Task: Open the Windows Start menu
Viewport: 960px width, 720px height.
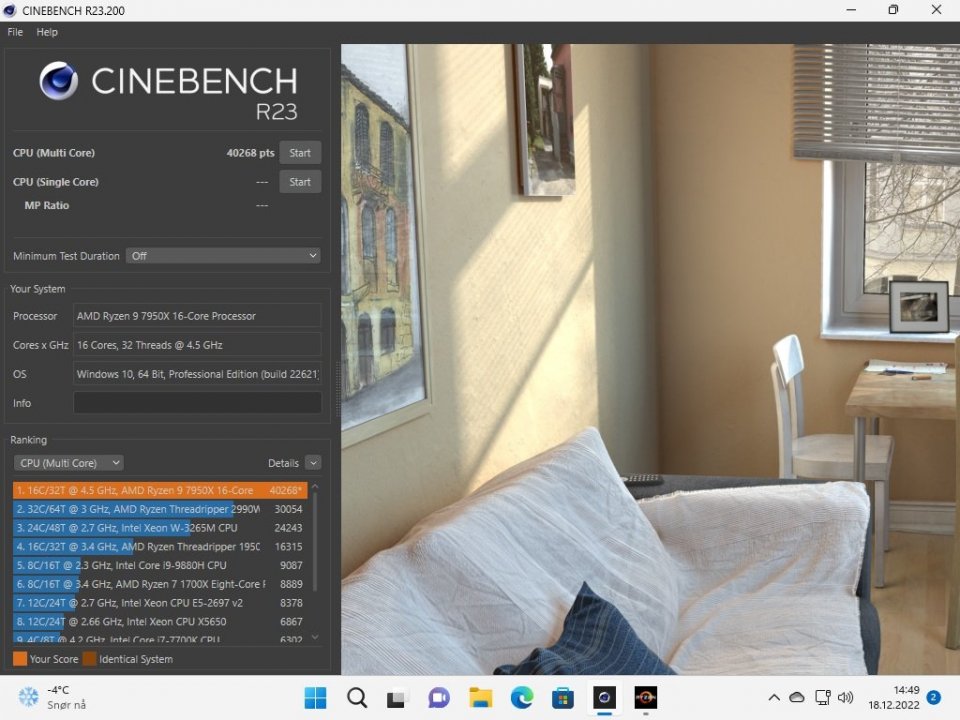Action: [x=315, y=697]
